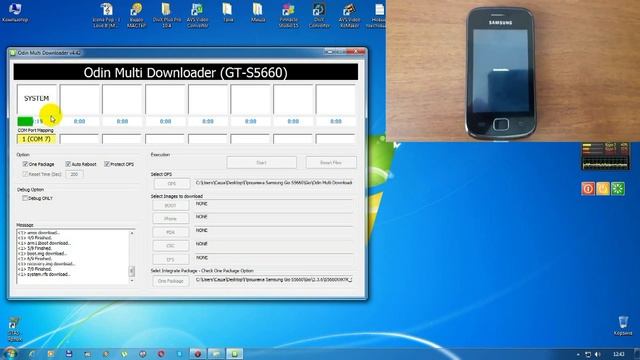
Task: Launch Internet Explorer from the taskbar
Action: click(32, 354)
